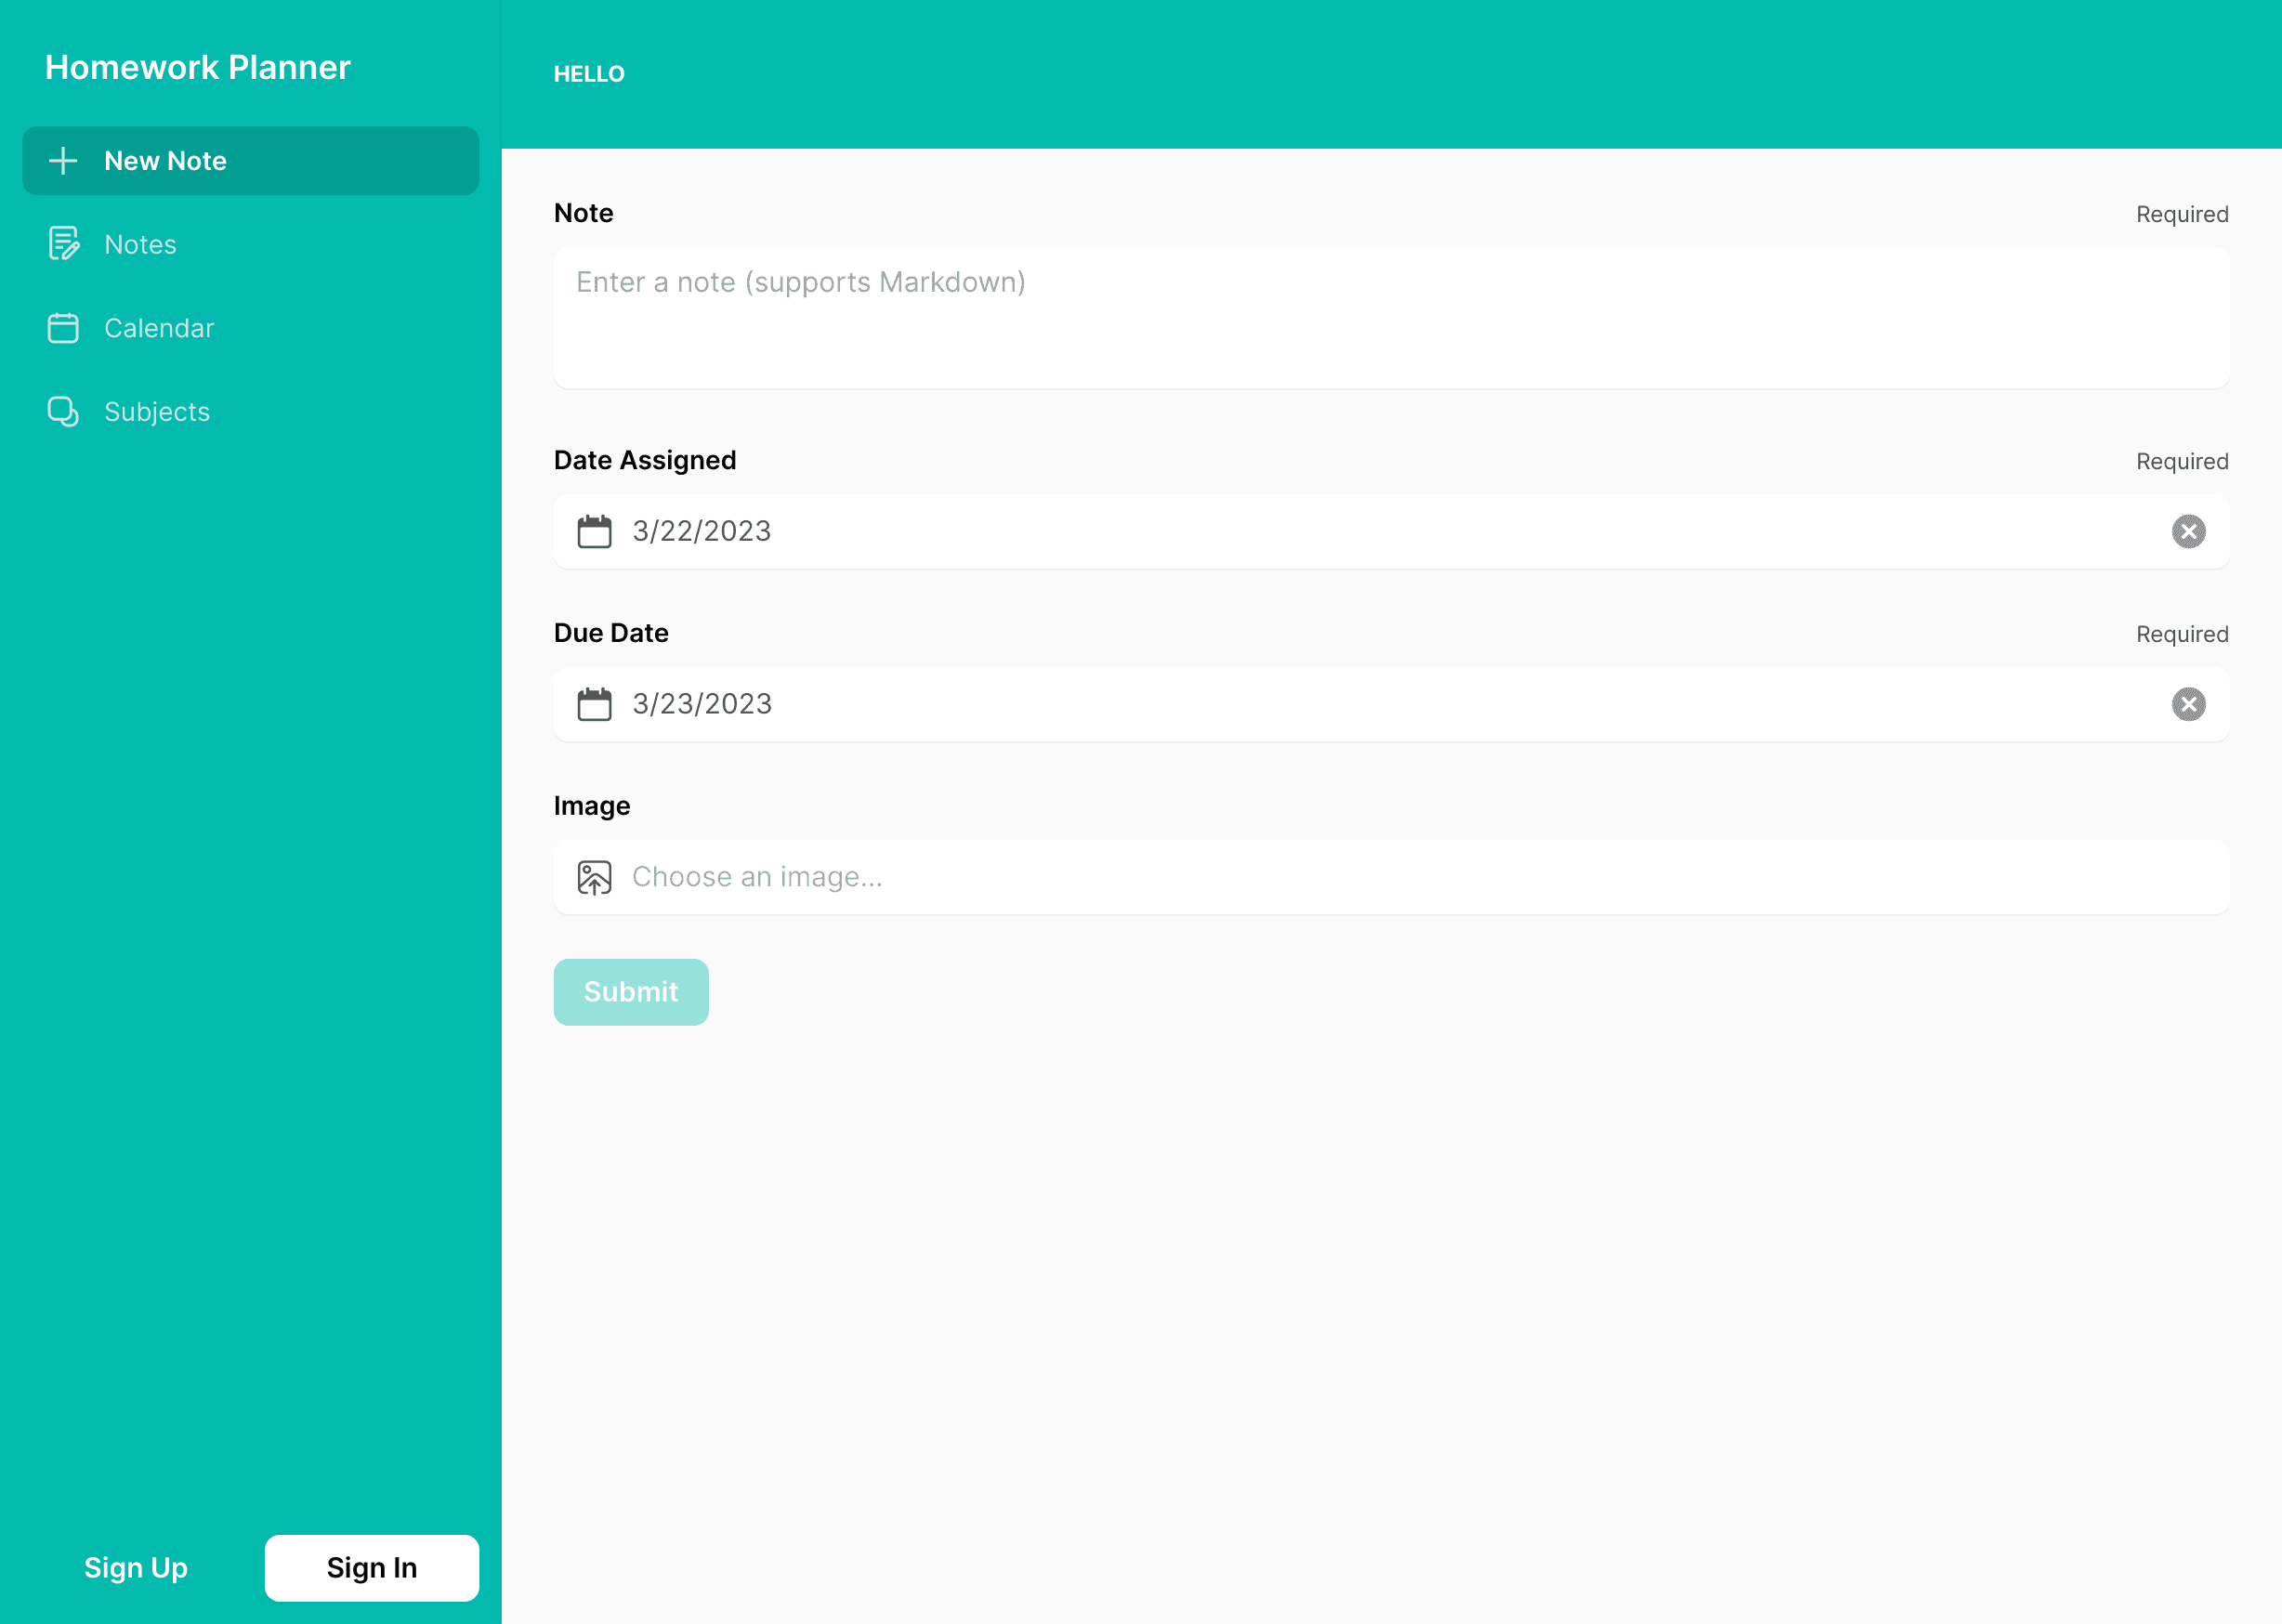This screenshot has width=2282, height=1624.
Task: Click the calendar icon for Due Date
Action: [595, 703]
